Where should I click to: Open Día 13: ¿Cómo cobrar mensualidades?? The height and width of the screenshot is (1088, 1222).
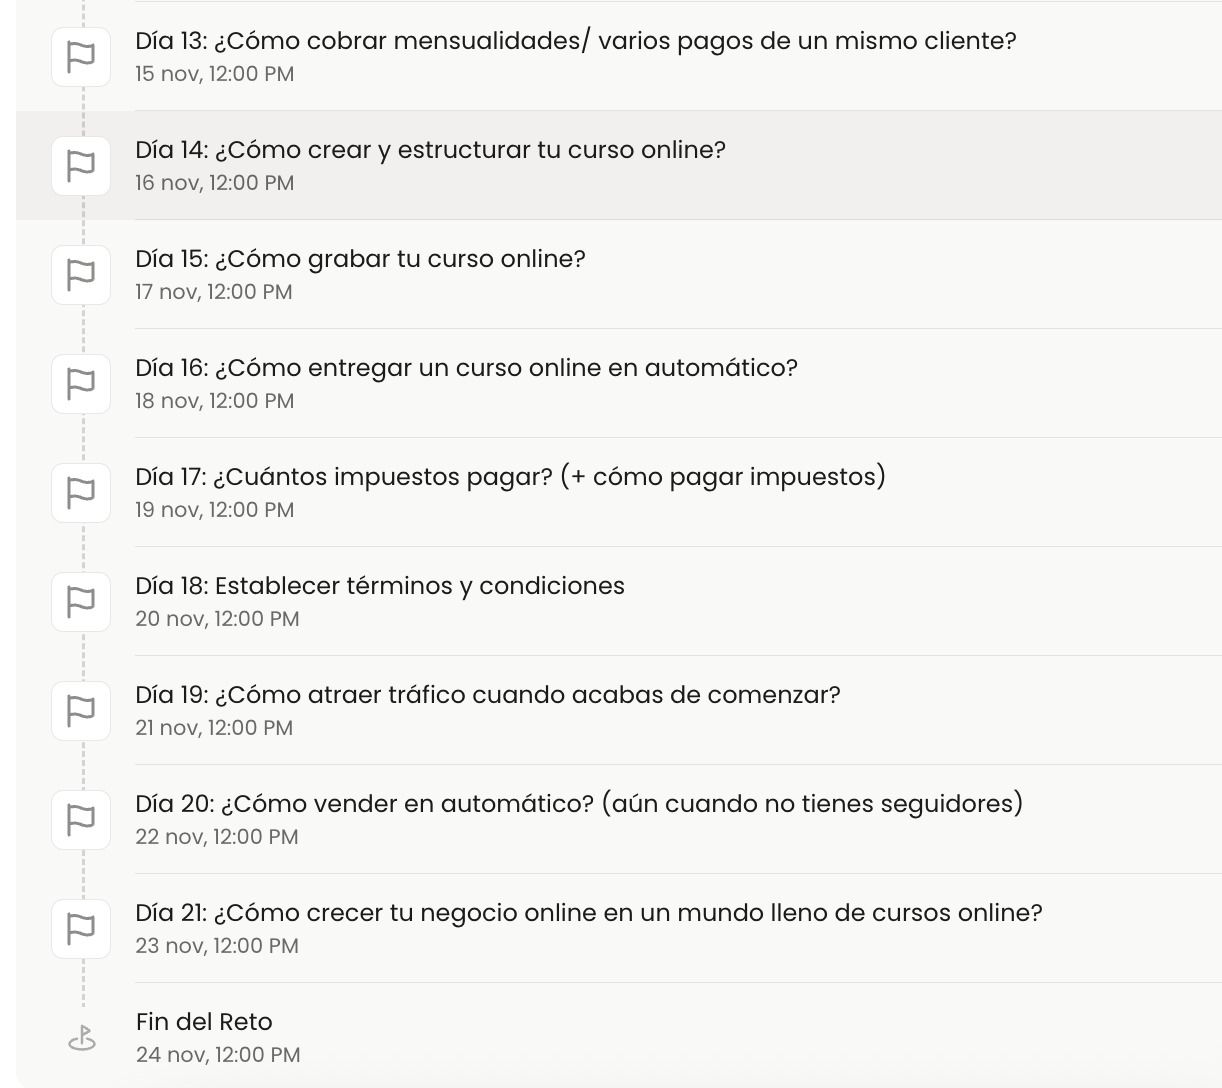click(x=575, y=41)
